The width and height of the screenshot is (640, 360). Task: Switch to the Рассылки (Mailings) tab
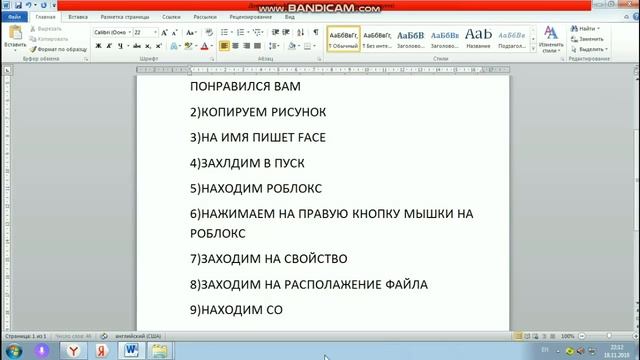coord(205,17)
